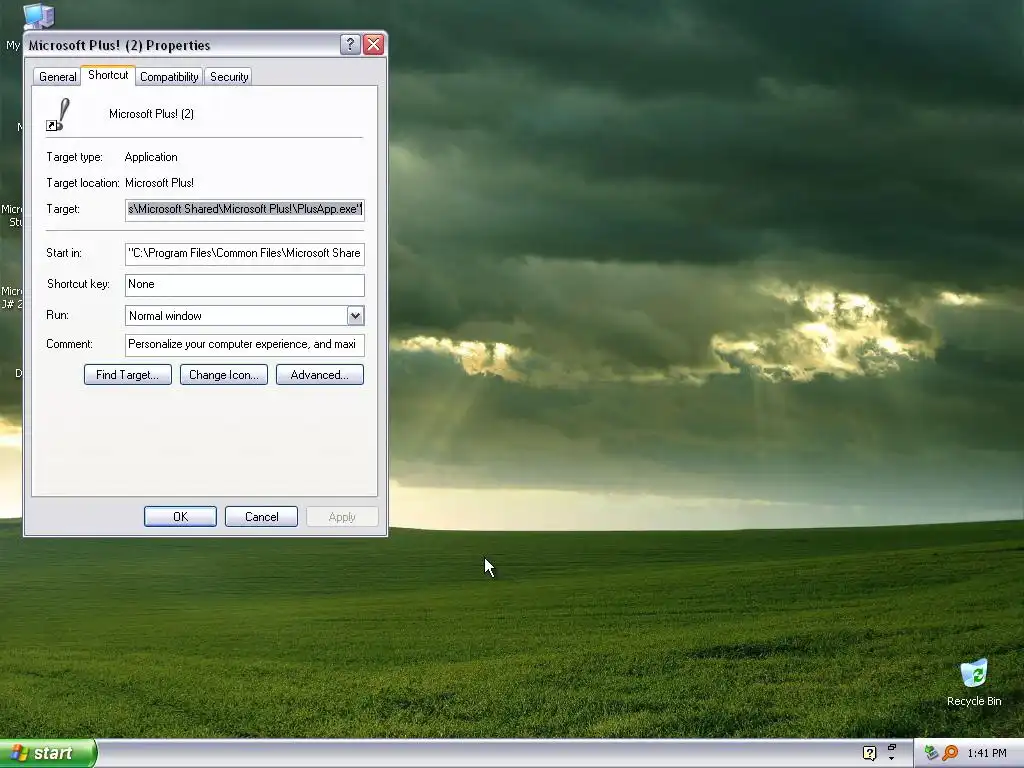
Task: Confirm with the OK button
Action: click(x=180, y=517)
